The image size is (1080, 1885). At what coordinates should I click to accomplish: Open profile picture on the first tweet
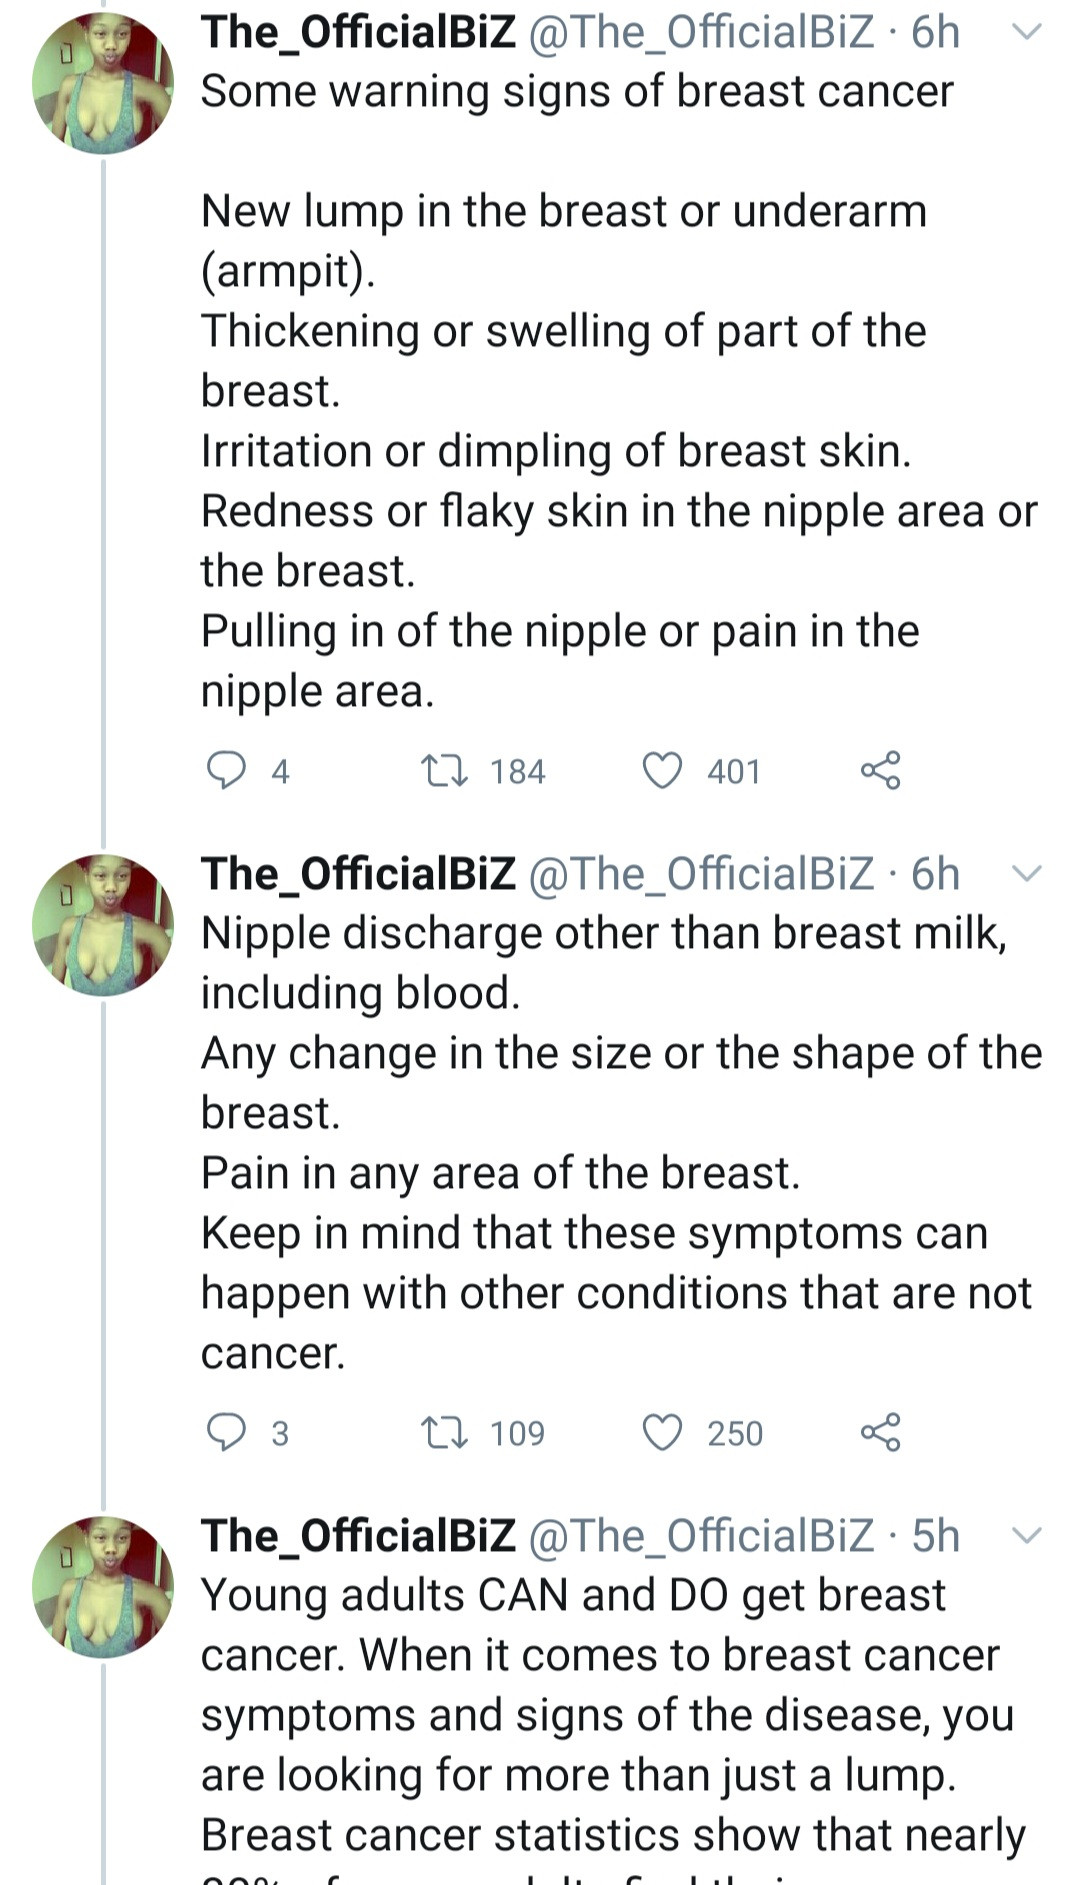[103, 83]
